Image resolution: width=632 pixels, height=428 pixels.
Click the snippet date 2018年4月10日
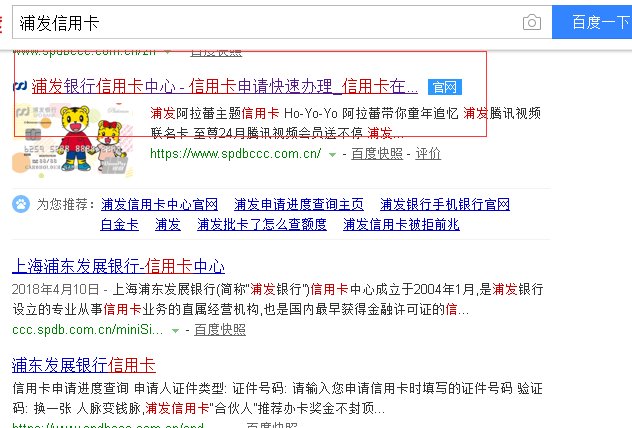(55, 289)
